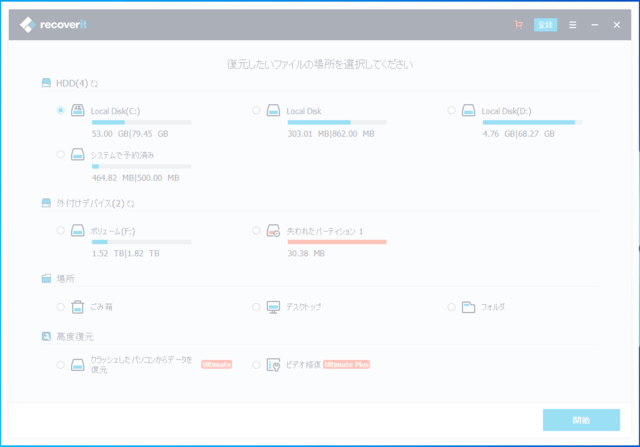Start scanning with the 開始 button
The height and width of the screenshot is (447, 640).
tap(581, 420)
